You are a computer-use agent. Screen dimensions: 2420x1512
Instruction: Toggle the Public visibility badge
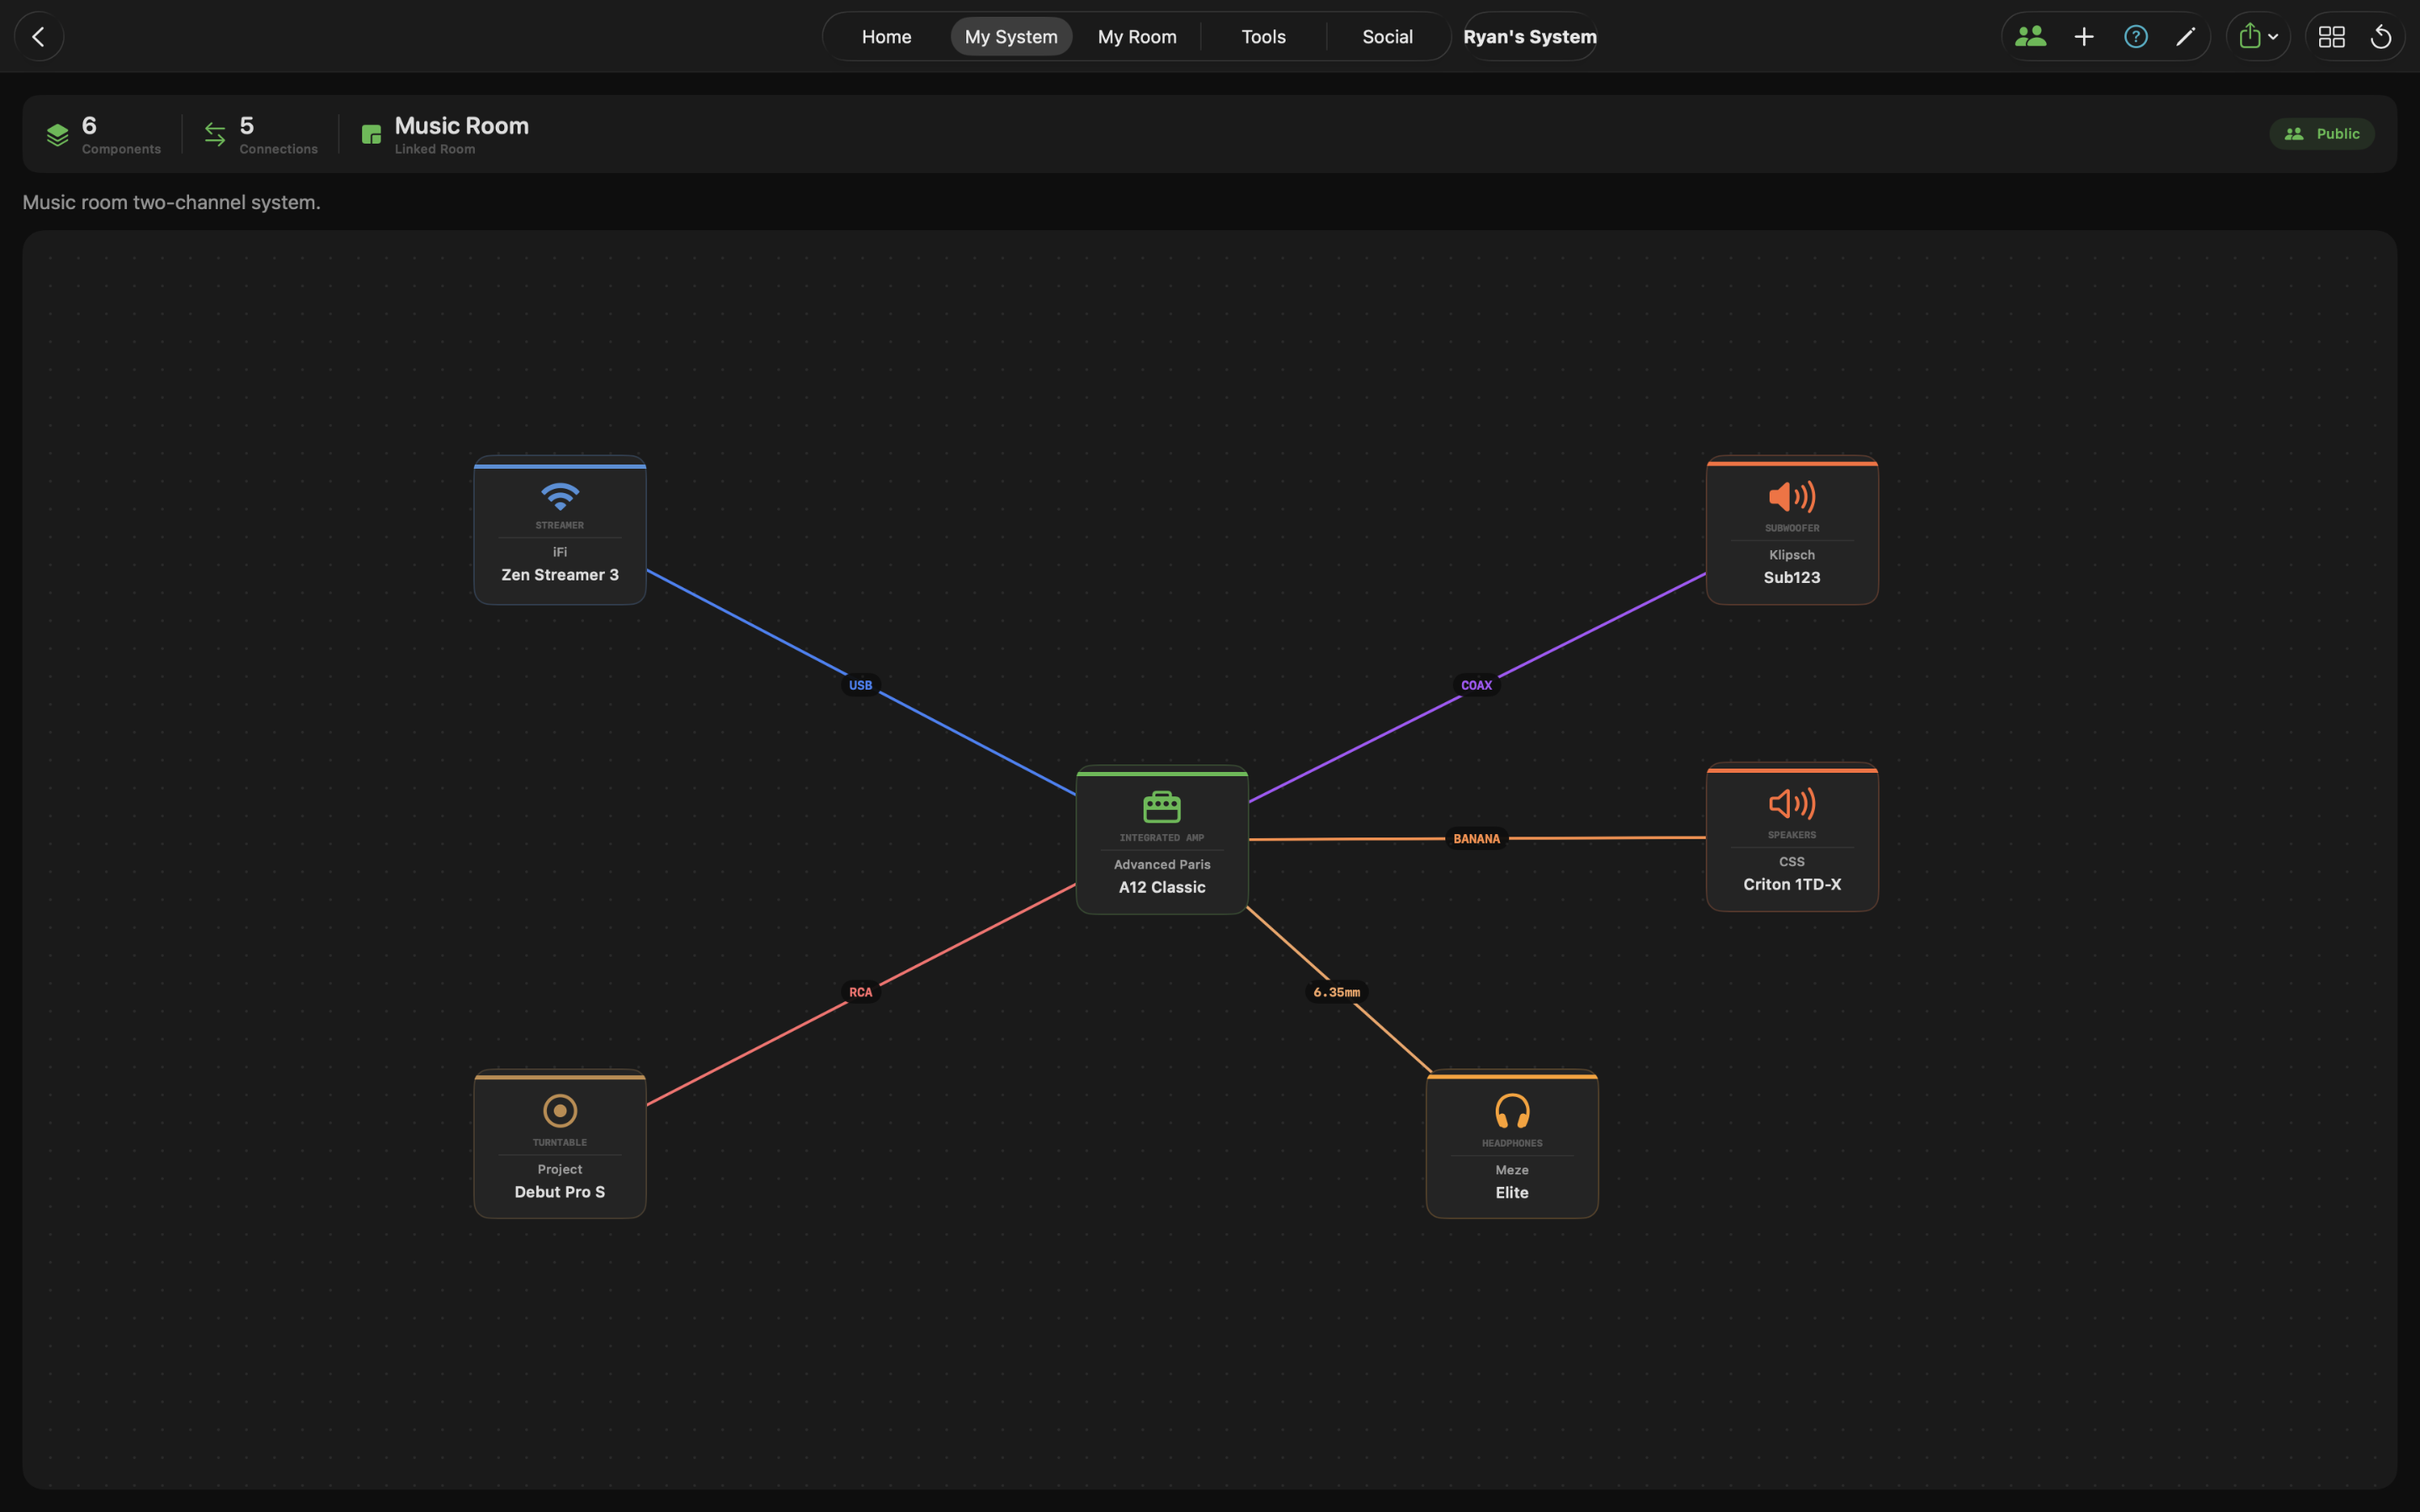click(x=2321, y=134)
